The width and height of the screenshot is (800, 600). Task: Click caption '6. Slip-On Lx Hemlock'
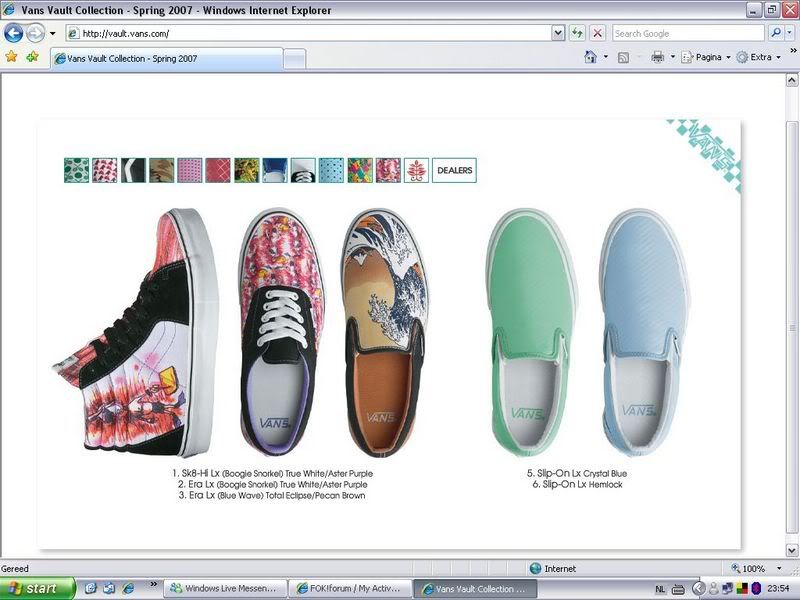tap(578, 485)
